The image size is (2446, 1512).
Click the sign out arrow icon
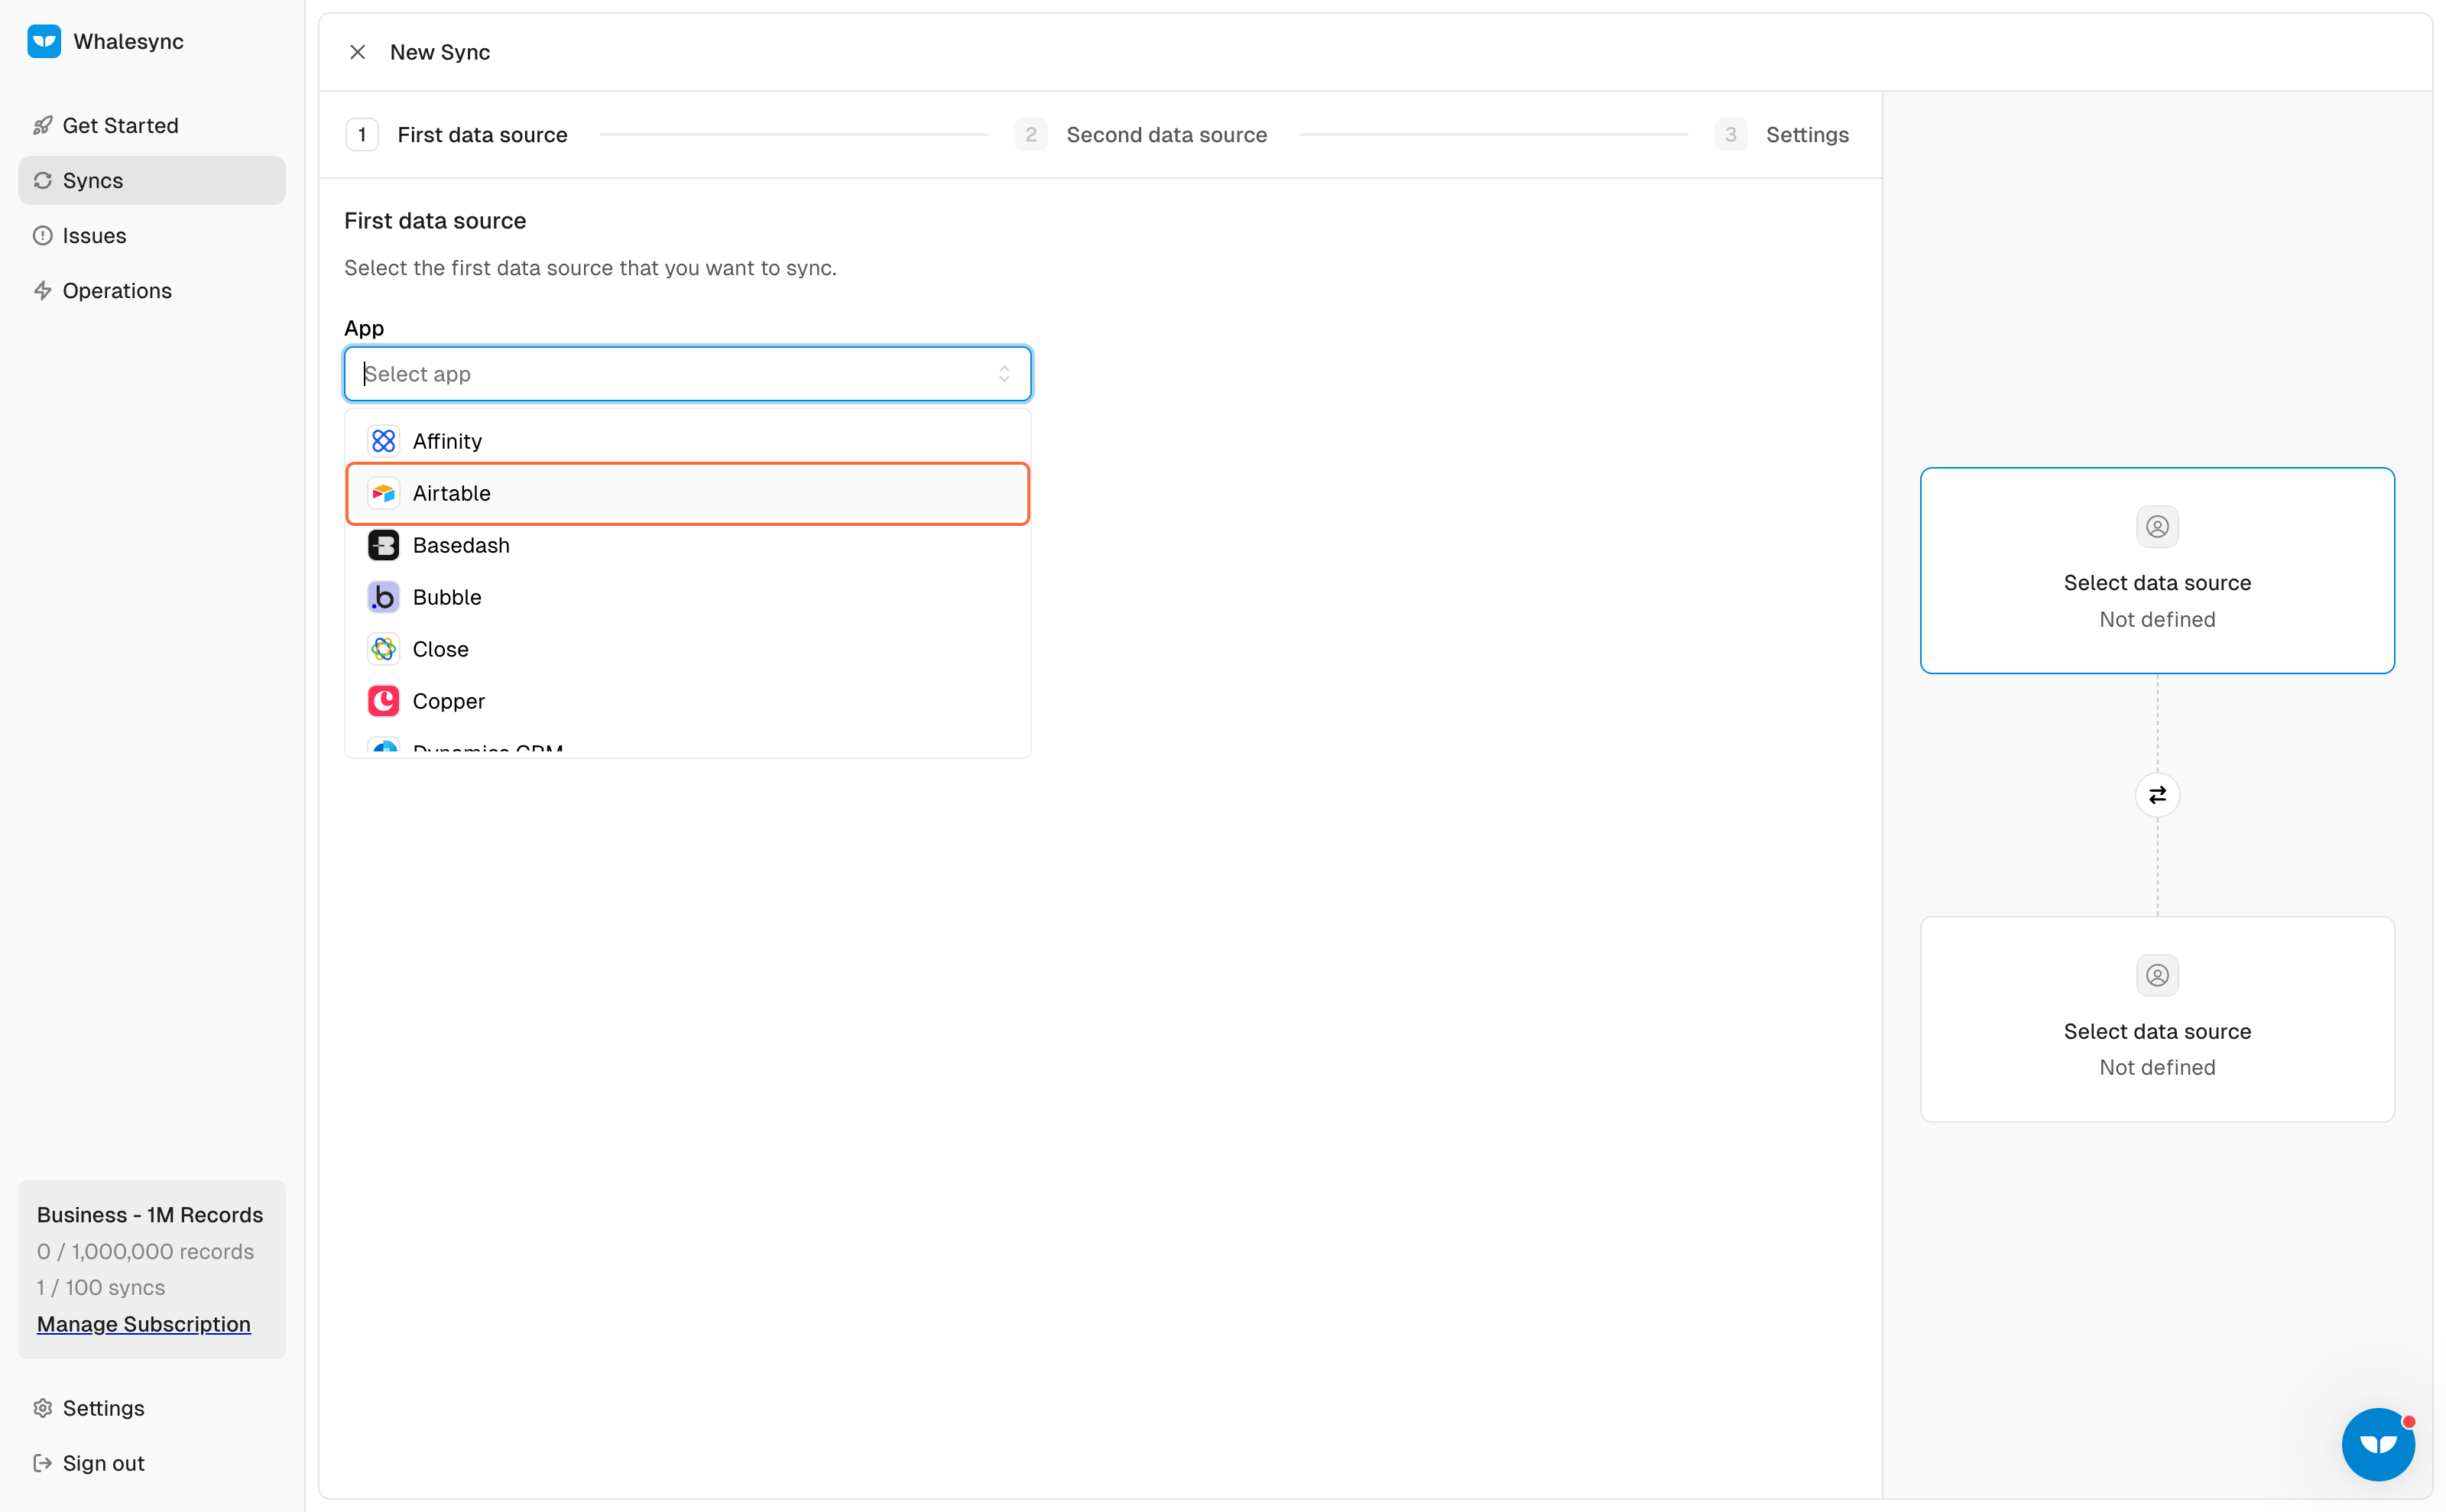point(42,1463)
